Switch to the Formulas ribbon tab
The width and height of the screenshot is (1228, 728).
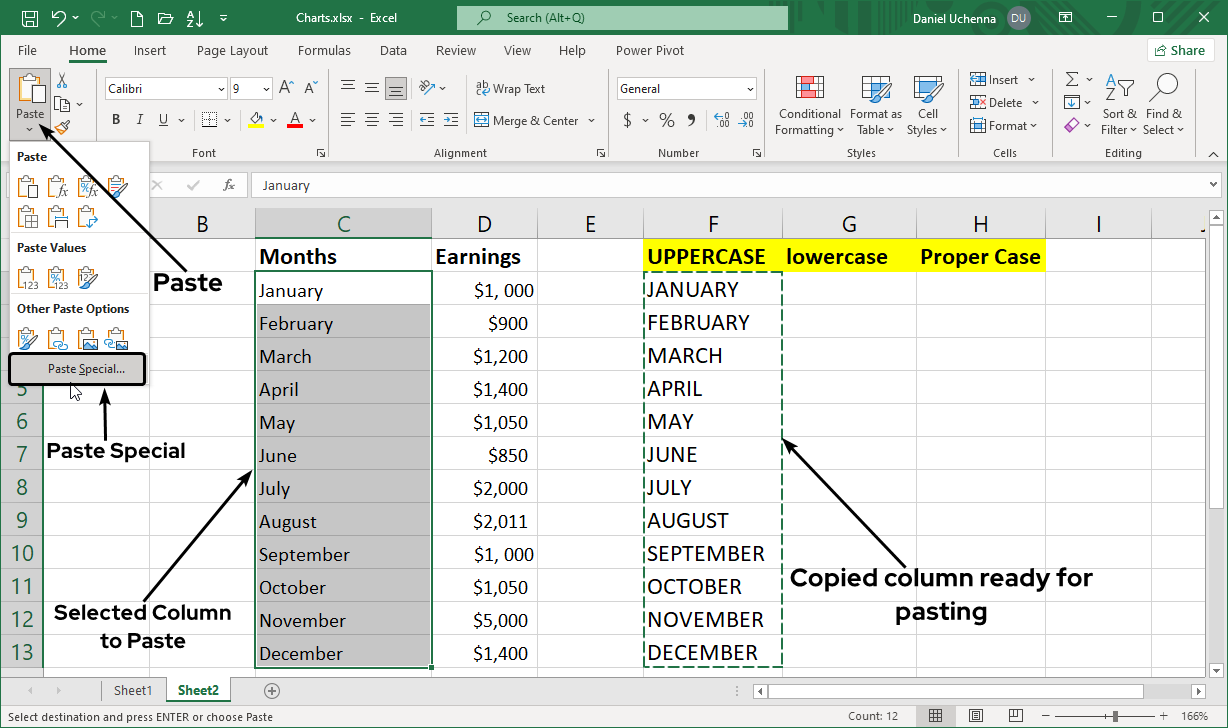(x=324, y=51)
